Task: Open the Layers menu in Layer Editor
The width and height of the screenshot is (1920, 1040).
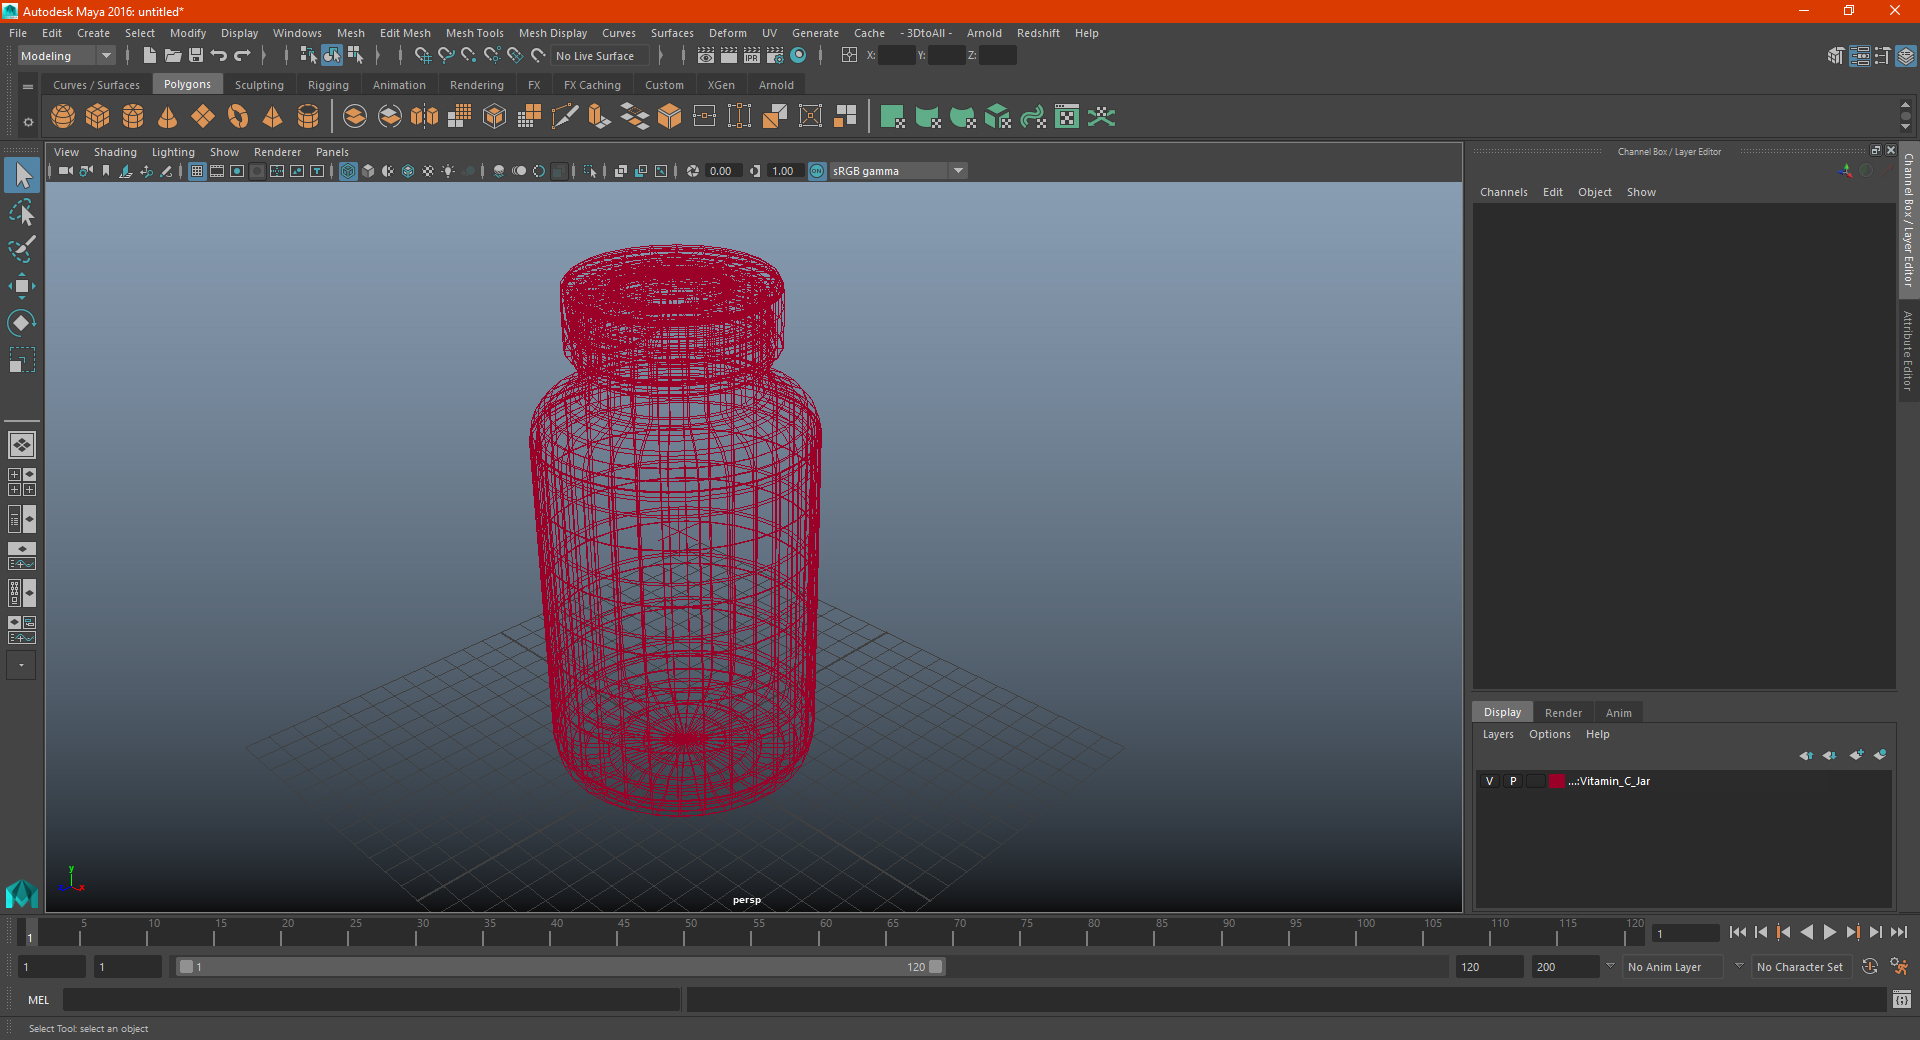Action: [1497, 734]
